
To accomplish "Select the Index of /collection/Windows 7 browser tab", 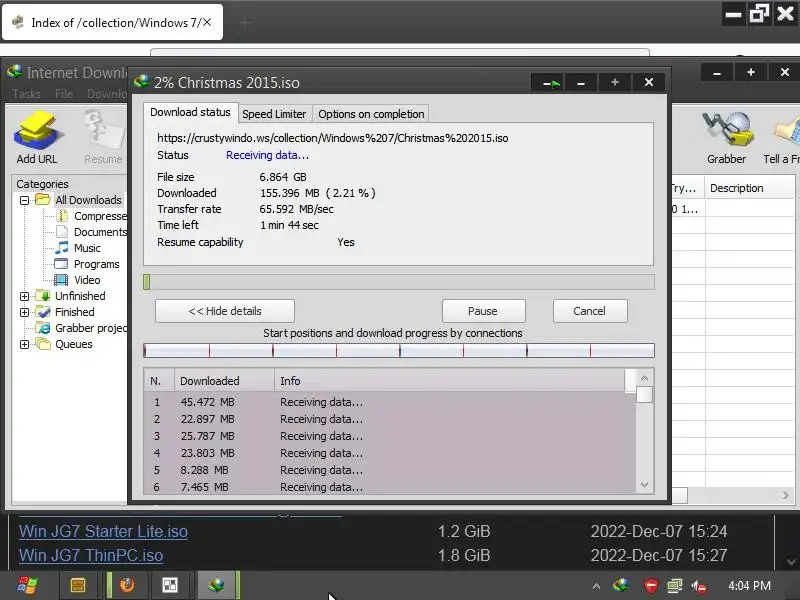I will coord(112,22).
